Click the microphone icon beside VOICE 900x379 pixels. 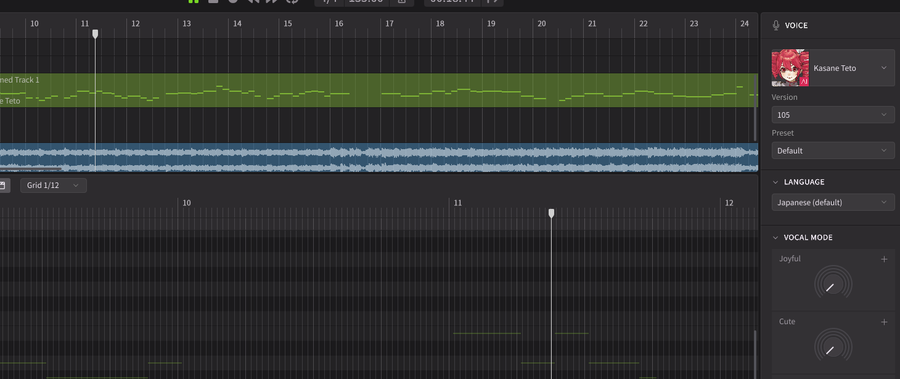[x=776, y=25]
